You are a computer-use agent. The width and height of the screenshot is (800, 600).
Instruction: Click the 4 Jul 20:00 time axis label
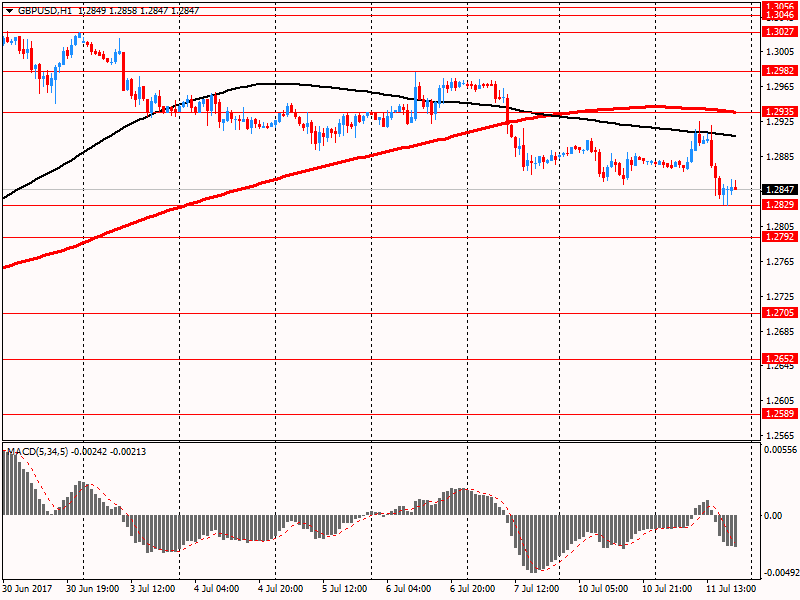tap(281, 589)
